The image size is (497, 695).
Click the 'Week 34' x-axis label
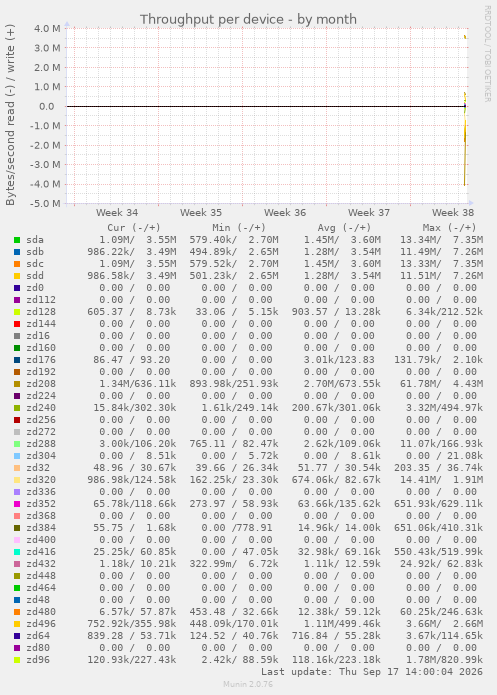click(x=117, y=212)
